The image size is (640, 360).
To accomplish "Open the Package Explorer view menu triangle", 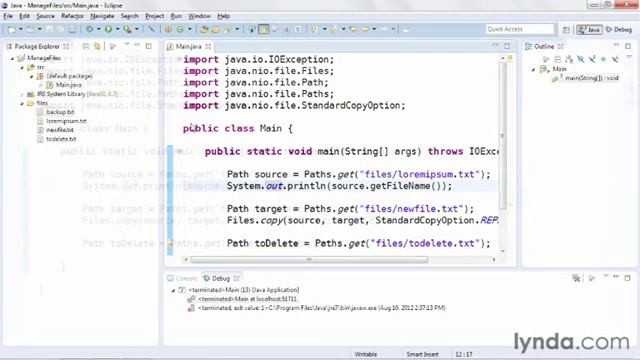I will click(127, 44).
